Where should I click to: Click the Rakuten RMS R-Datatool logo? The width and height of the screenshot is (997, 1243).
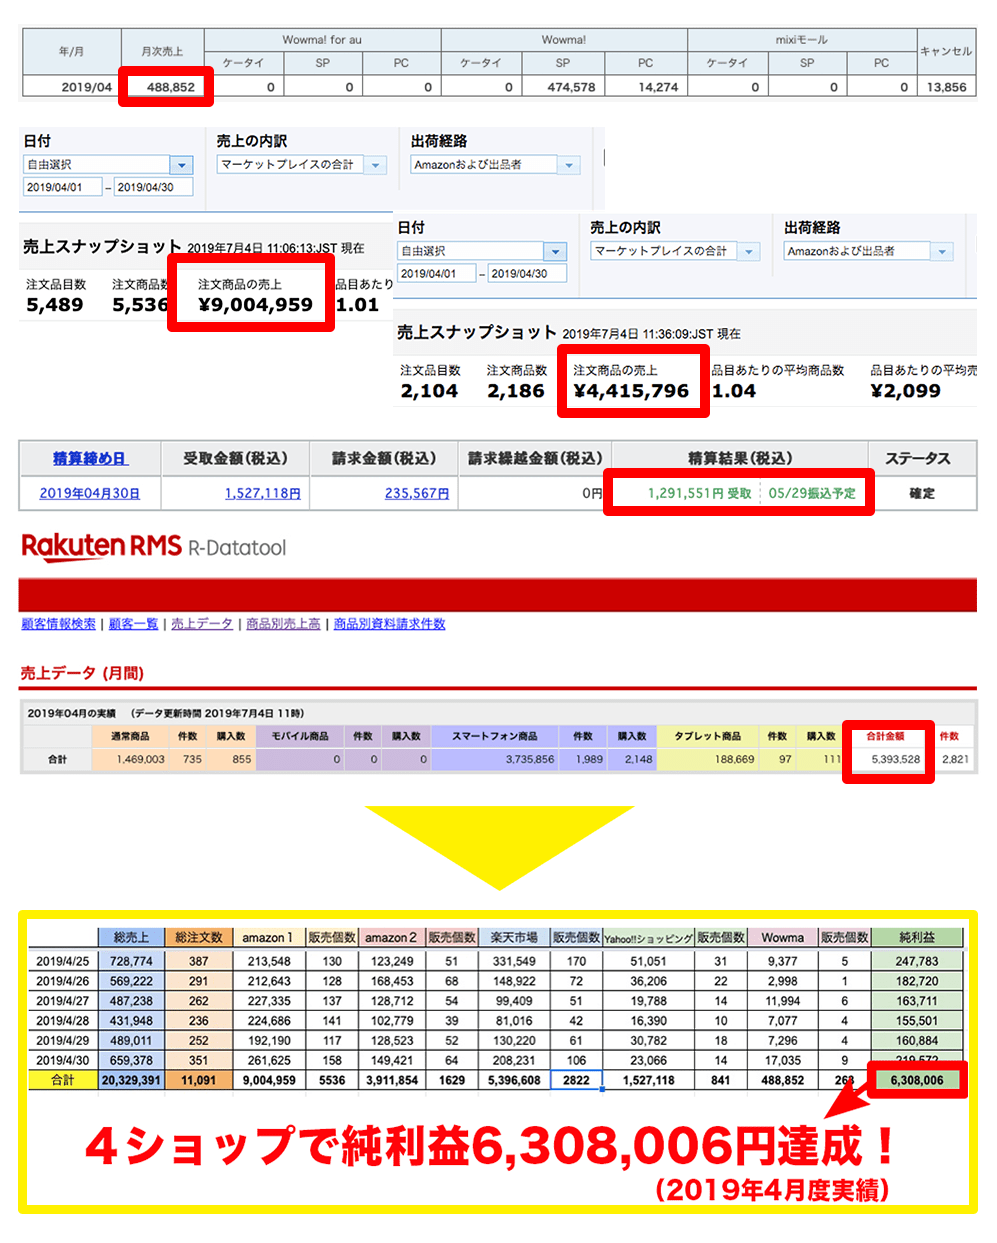point(154,546)
